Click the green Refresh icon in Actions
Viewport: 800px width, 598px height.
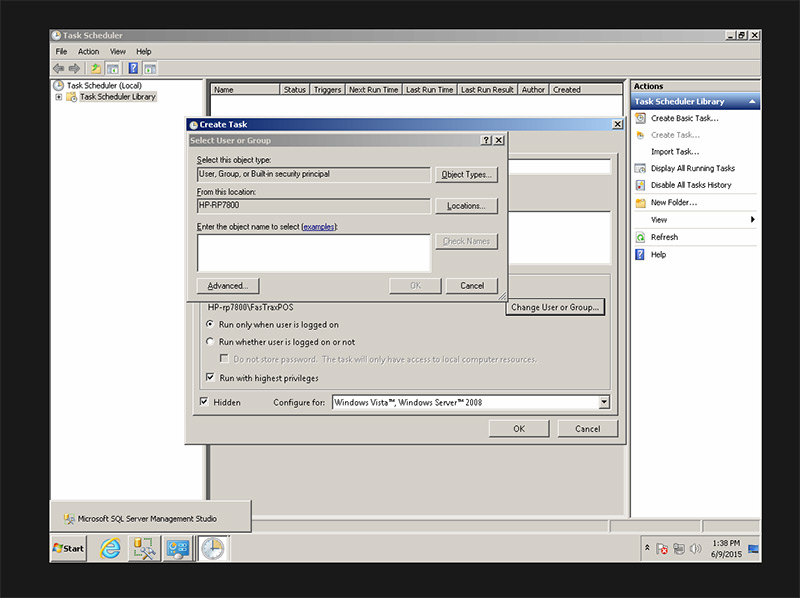(640, 237)
